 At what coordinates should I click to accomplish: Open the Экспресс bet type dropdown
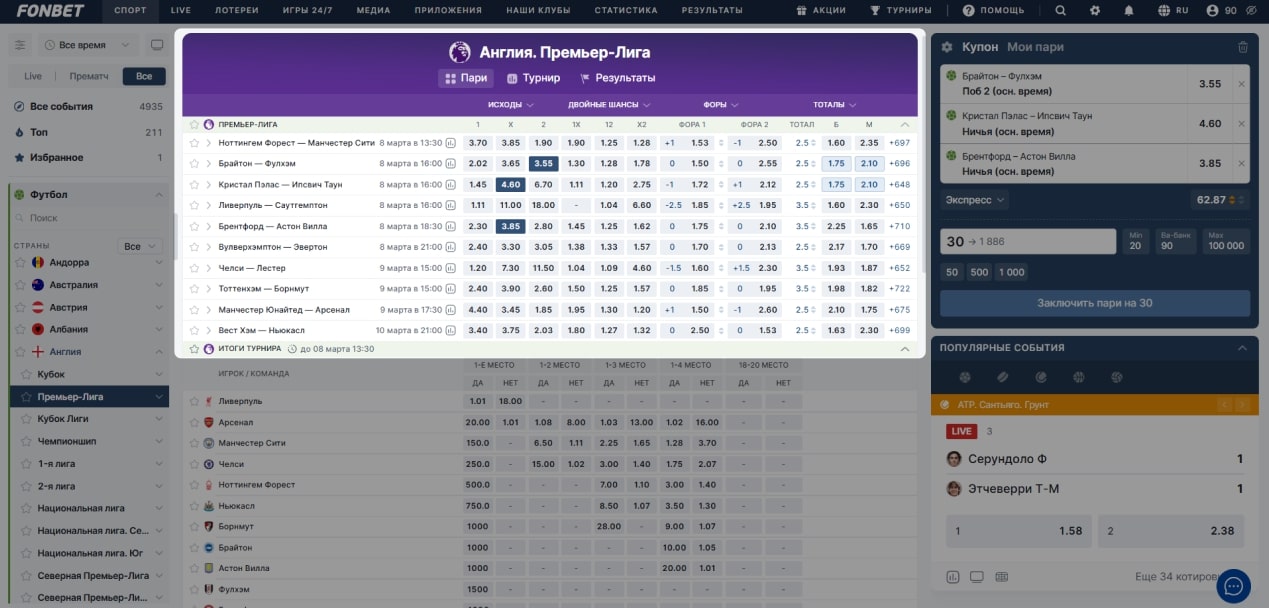[975, 200]
